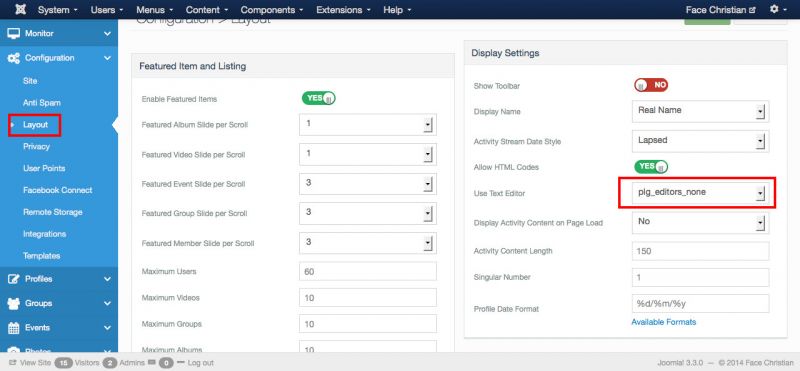Click the Groups people icon

(14, 303)
